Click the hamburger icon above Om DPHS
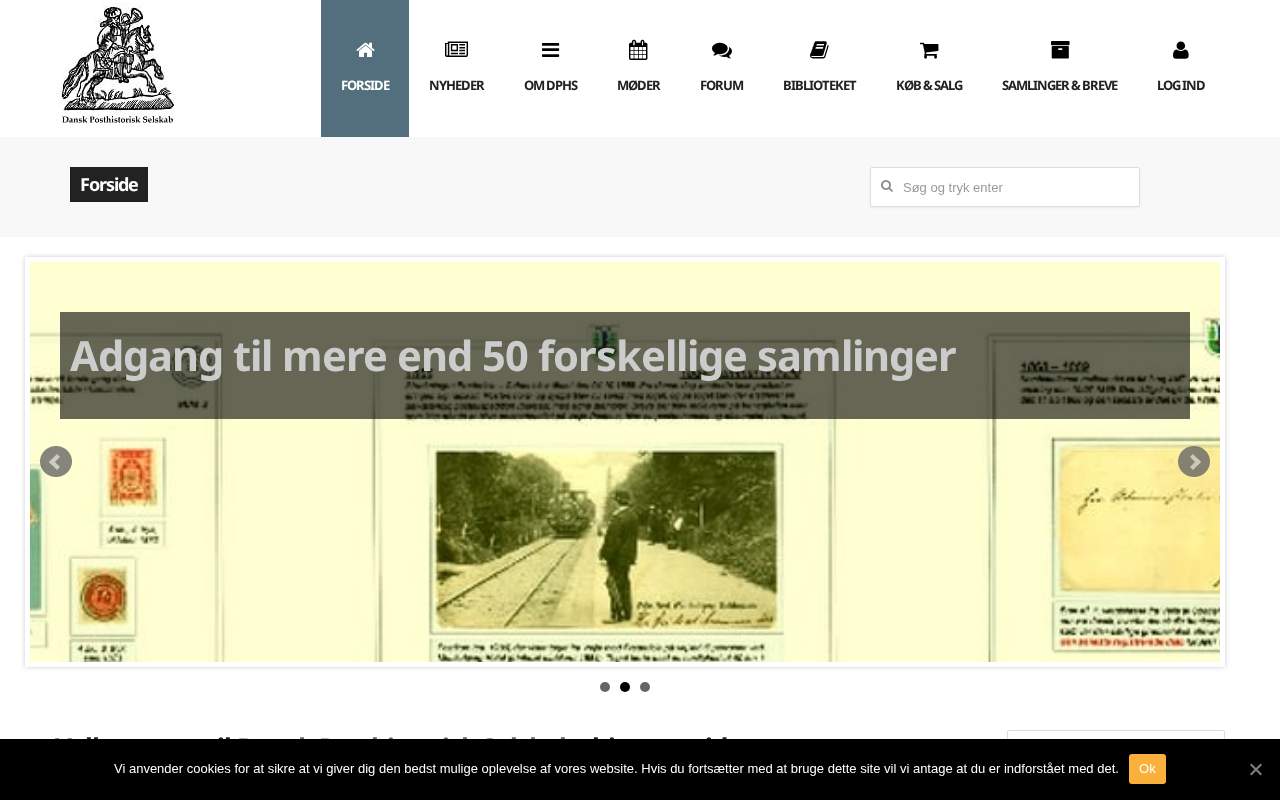 550,50
